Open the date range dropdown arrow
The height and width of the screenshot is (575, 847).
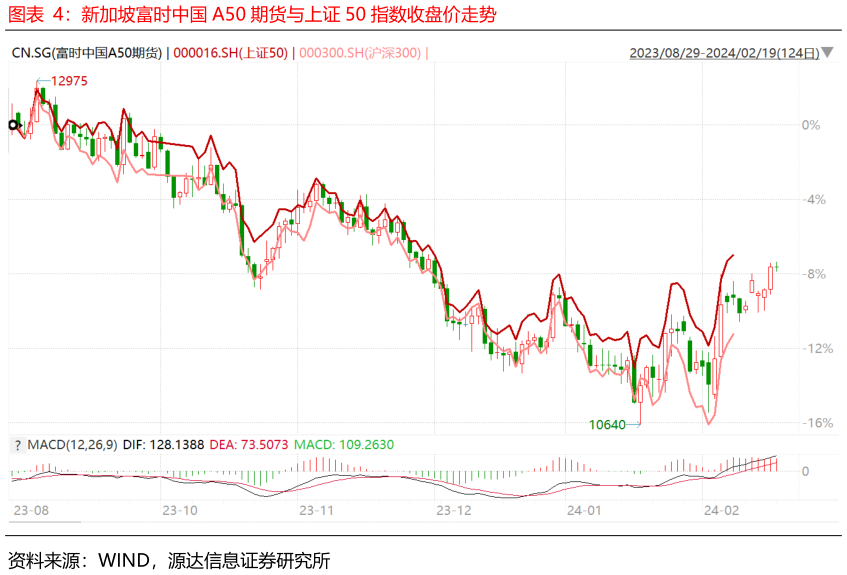(x=828, y=53)
